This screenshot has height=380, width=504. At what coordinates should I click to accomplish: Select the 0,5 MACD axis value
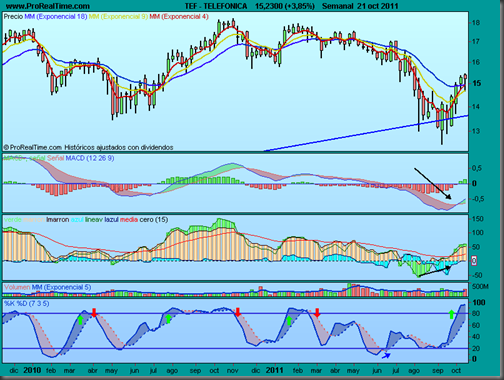tap(477, 168)
